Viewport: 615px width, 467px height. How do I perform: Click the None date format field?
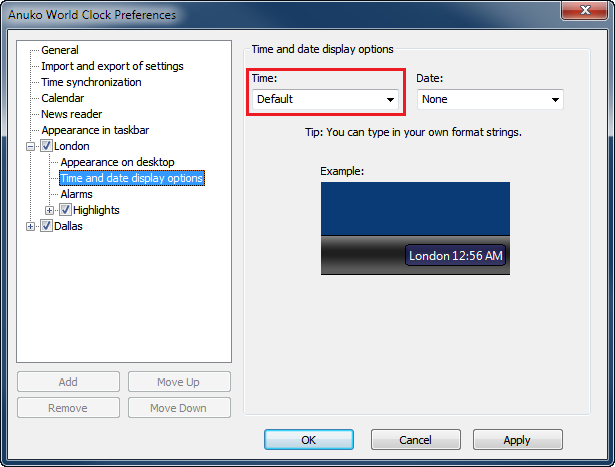(490, 100)
